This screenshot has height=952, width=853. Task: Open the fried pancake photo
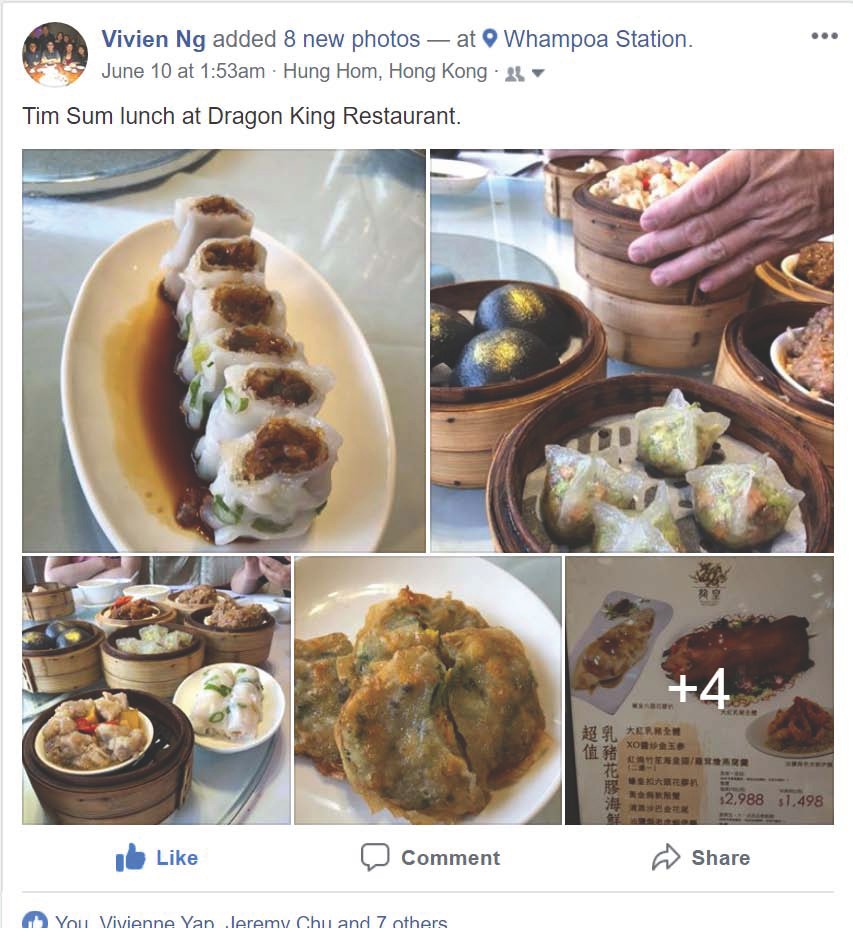[428, 690]
